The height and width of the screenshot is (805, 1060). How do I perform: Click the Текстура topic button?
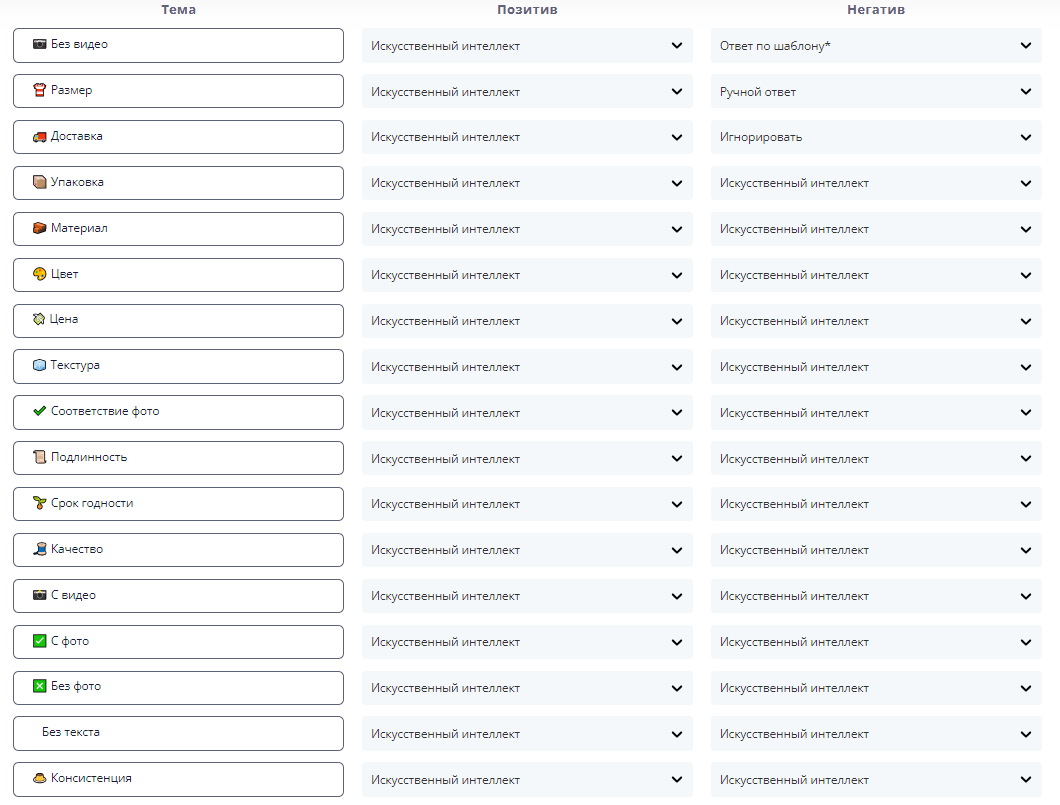tap(178, 366)
